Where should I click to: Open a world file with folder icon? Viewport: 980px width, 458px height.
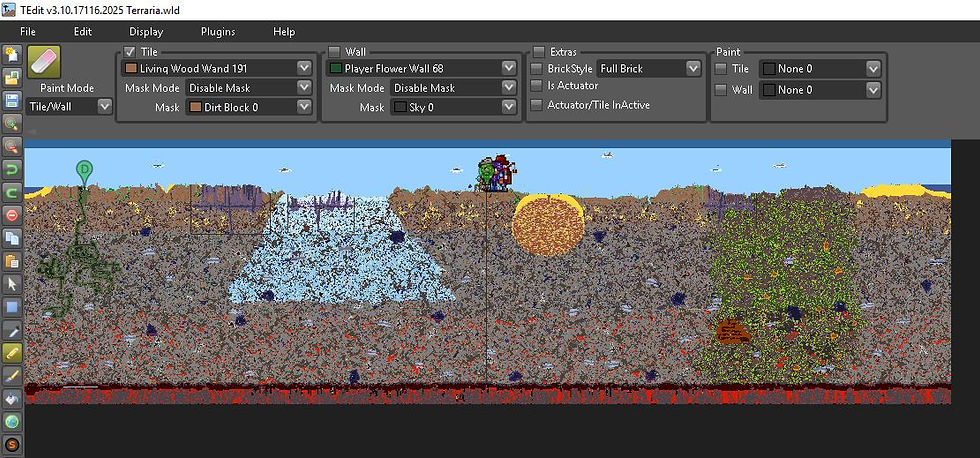pyautogui.click(x=12, y=77)
